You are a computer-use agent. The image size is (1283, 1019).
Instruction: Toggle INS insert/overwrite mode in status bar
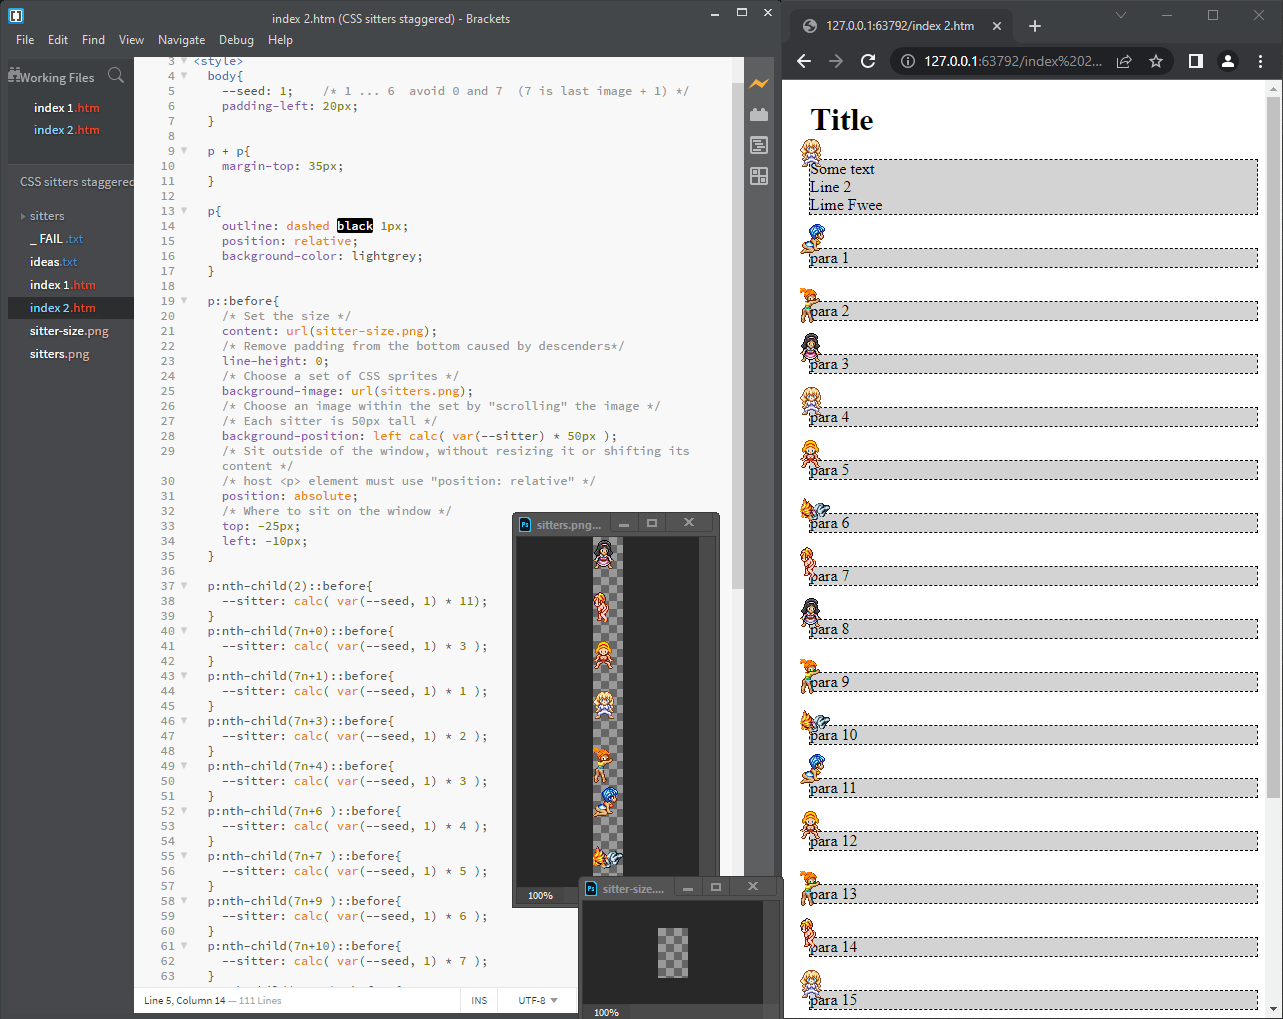pos(479,1000)
